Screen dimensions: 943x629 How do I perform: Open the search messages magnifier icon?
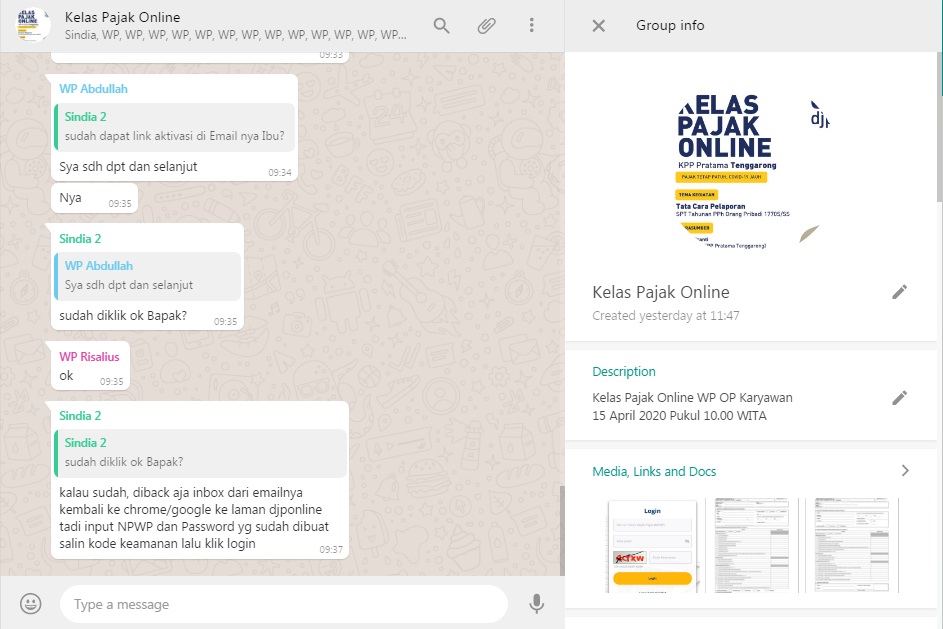tap(442, 26)
